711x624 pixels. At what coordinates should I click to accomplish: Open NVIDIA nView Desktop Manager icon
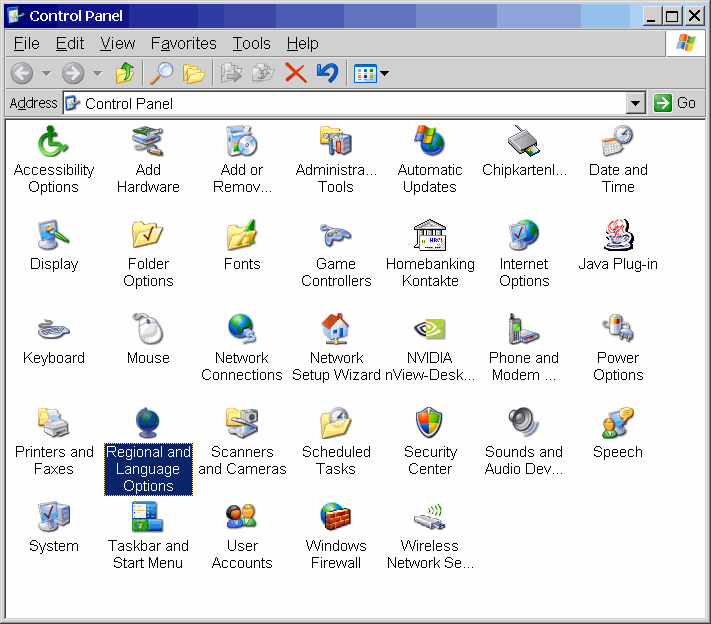[430, 330]
